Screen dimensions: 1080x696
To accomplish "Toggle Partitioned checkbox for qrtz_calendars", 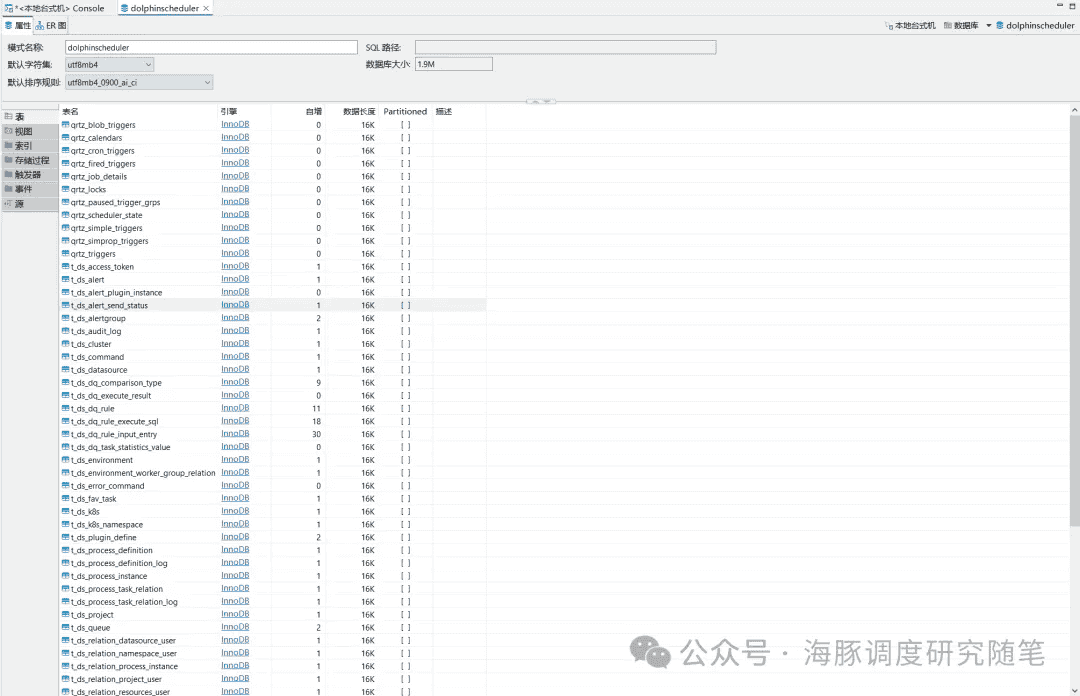I will 406,138.
